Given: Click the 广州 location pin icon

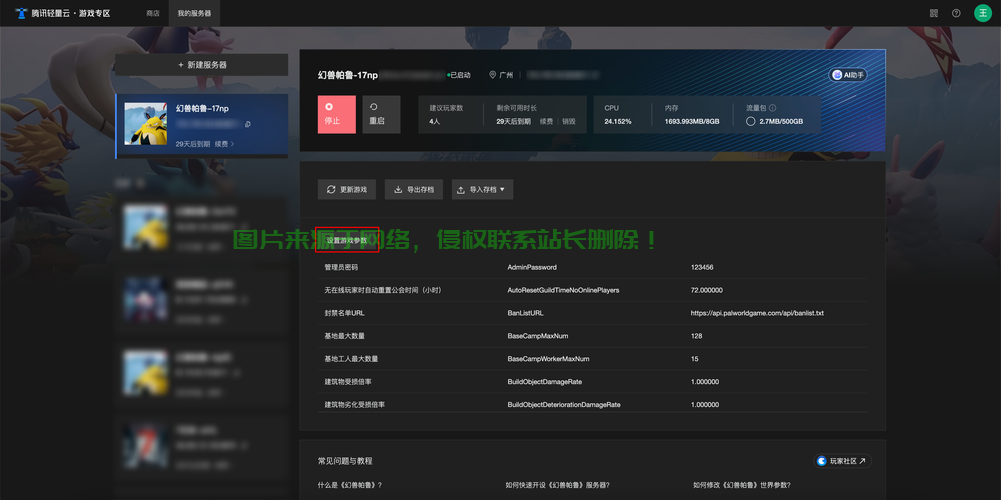Looking at the screenshot, I should (492, 75).
